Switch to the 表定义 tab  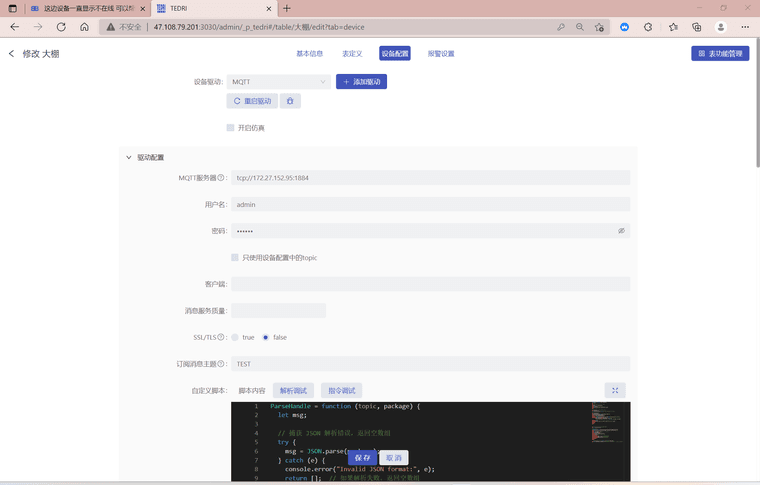point(352,54)
